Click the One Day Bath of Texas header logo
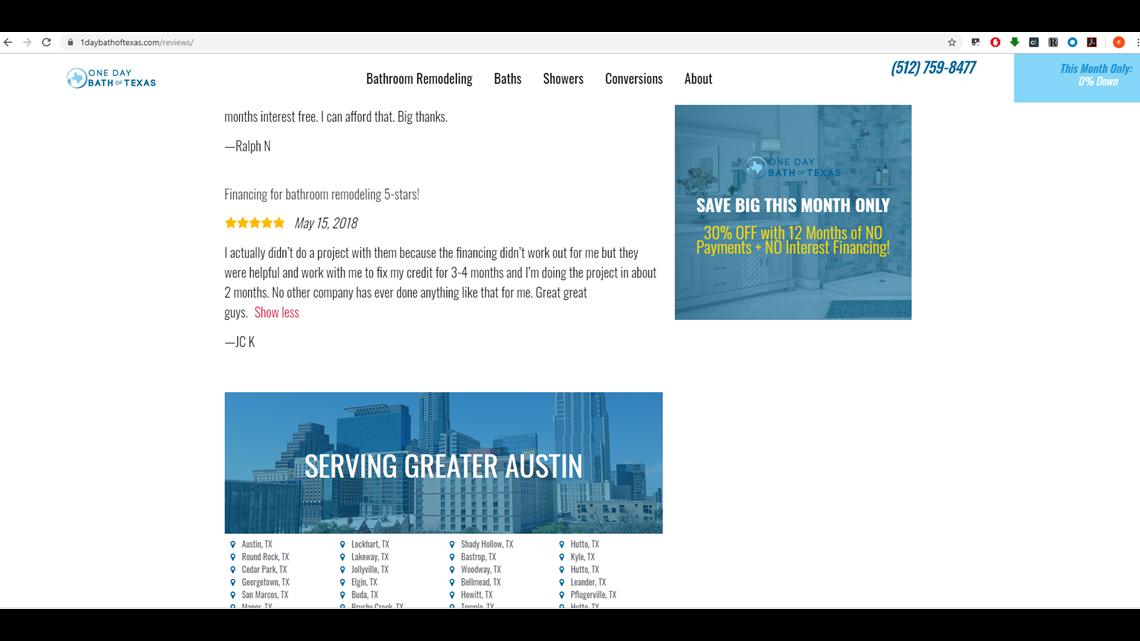The width and height of the screenshot is (1140, 641). pyautogui.click(x=111, y=78)
